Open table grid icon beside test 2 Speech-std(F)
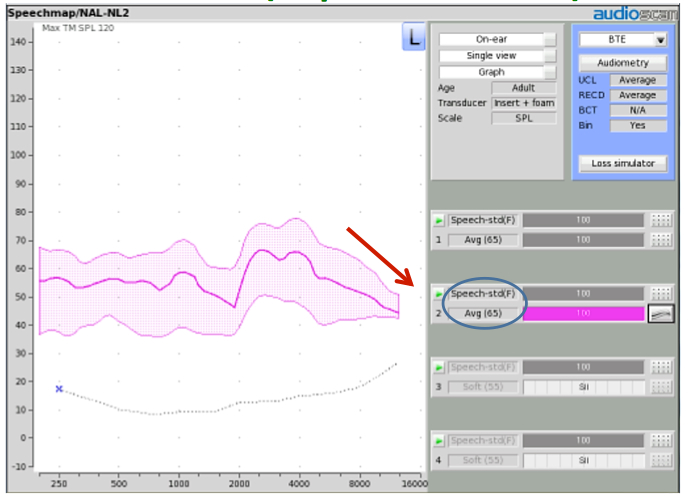Viewport: 688px width, 501px height. pos(661,293)
